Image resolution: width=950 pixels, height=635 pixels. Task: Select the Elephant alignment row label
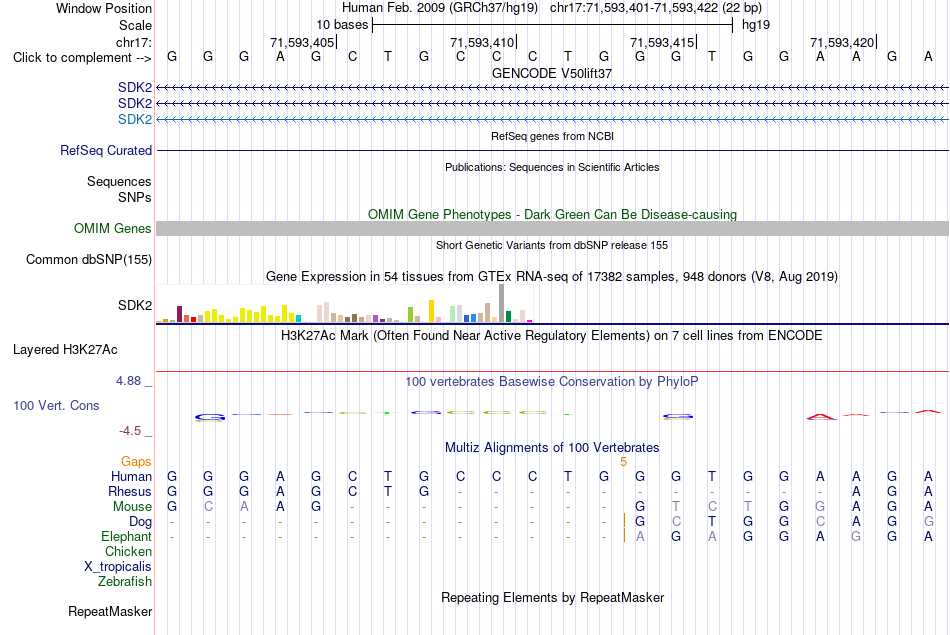(126, 536)
